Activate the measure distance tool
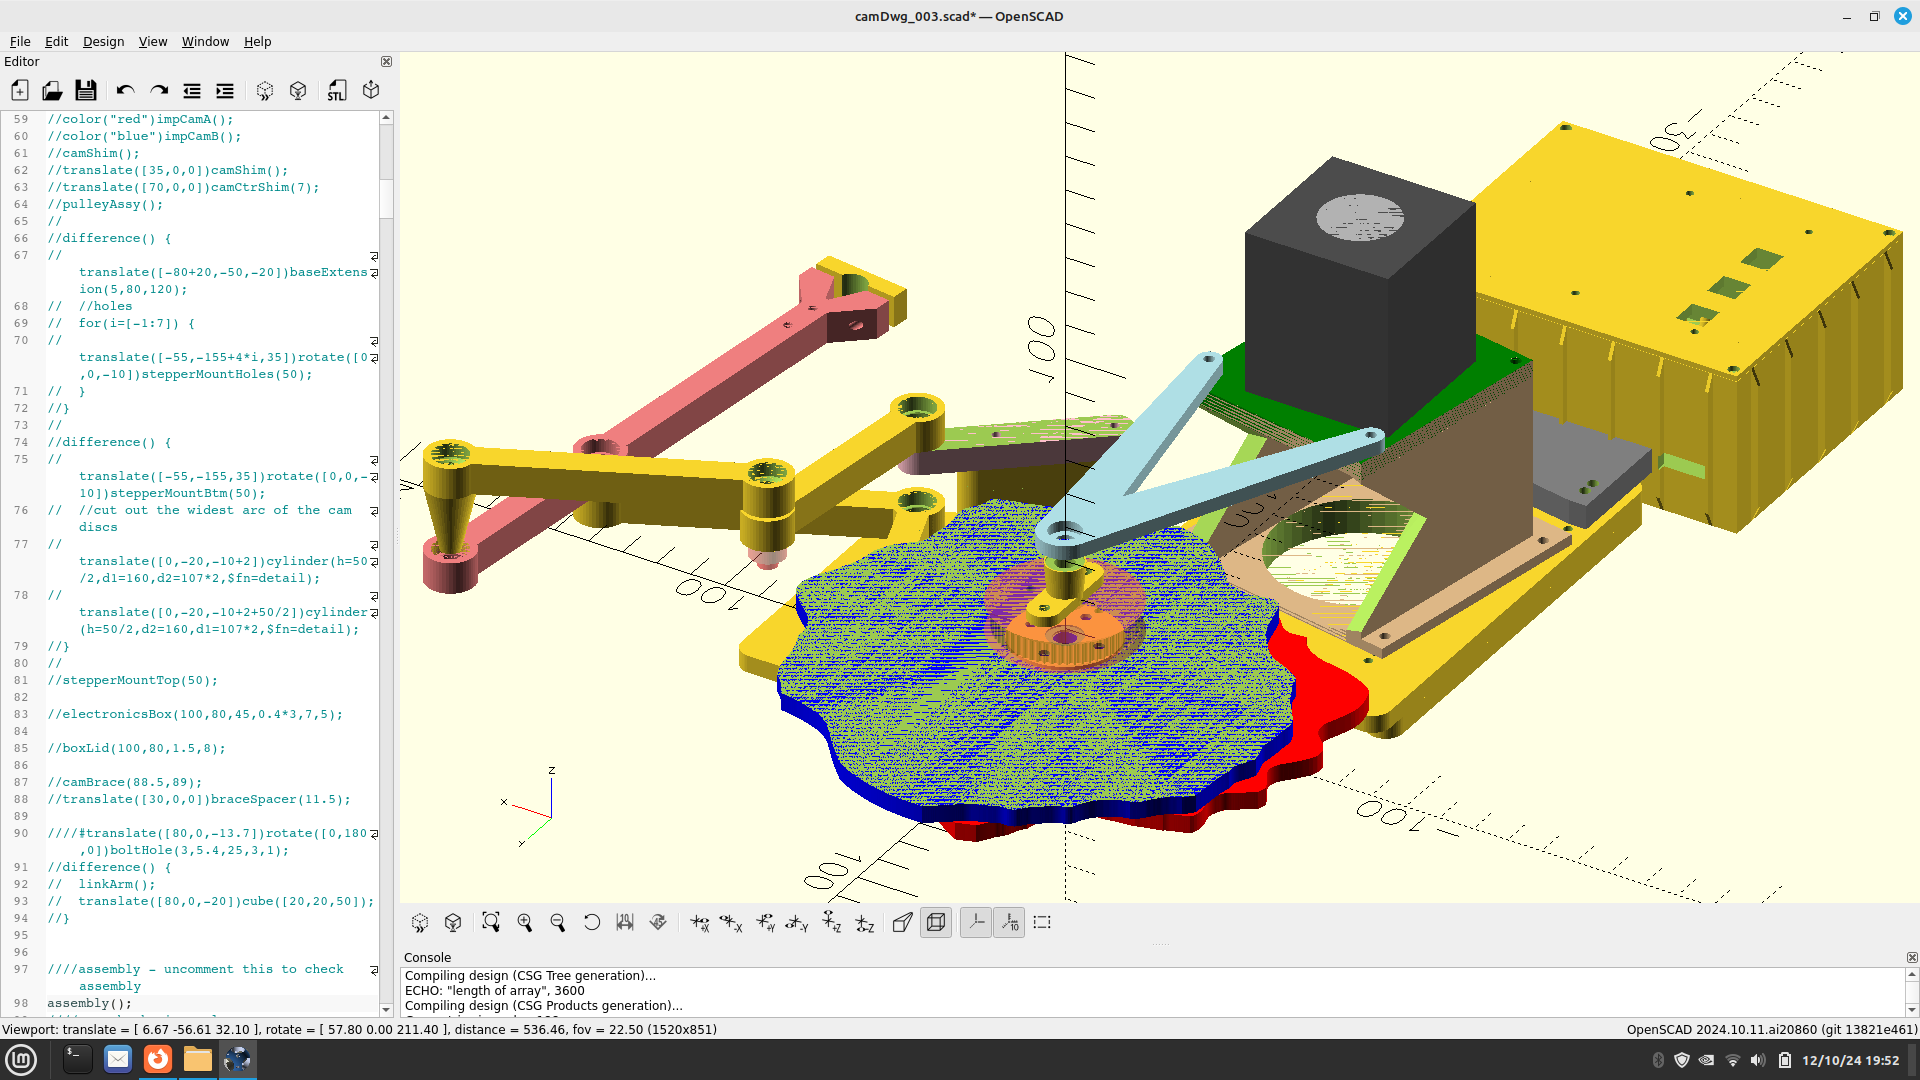1920x1080 pixels. 625,922
